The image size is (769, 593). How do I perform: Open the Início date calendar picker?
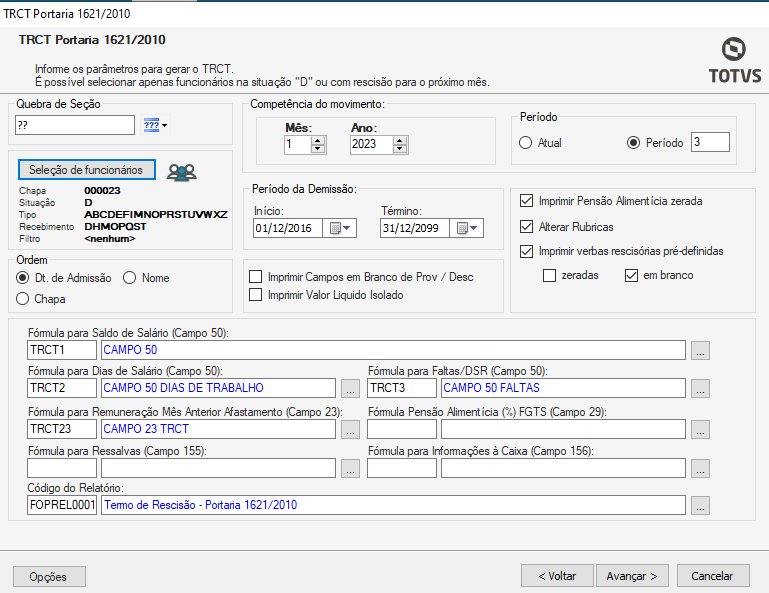click(341, 228)
